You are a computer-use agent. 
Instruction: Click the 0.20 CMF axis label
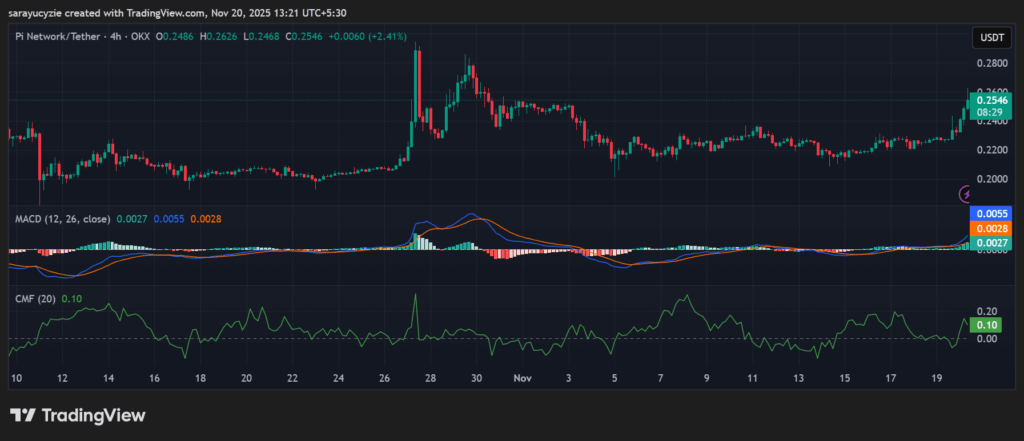pyautogui.click(x=987, y=311)
